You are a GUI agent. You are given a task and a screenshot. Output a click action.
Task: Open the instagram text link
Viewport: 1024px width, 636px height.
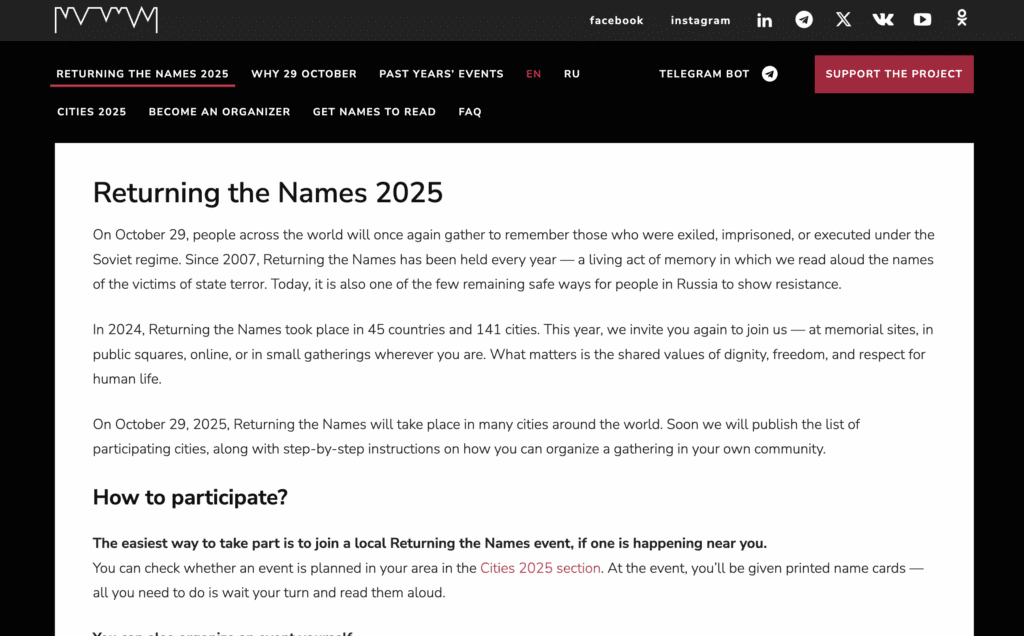pos(700,21)
